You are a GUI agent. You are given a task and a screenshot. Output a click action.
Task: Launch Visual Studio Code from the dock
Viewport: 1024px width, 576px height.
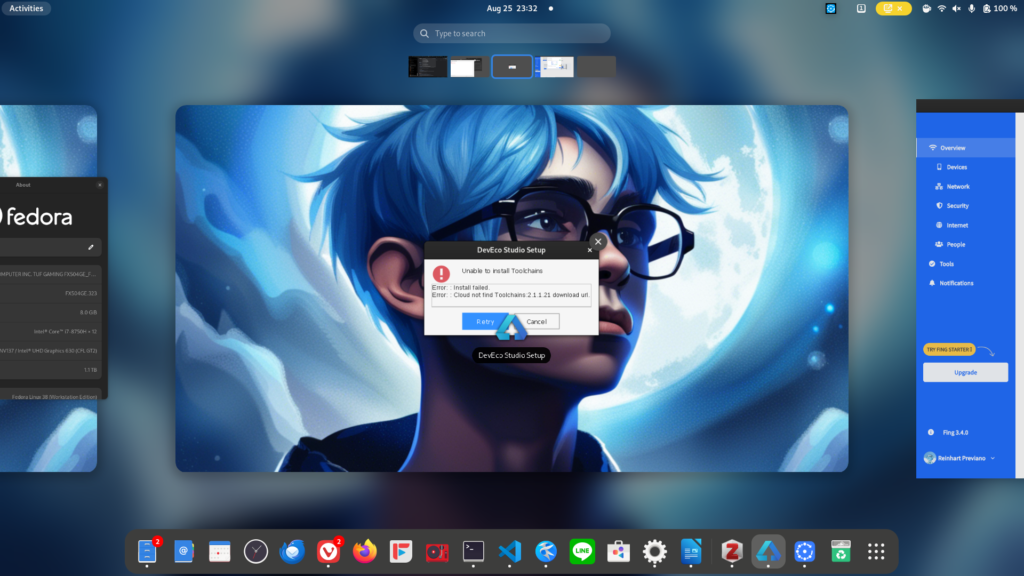(510, 551)
